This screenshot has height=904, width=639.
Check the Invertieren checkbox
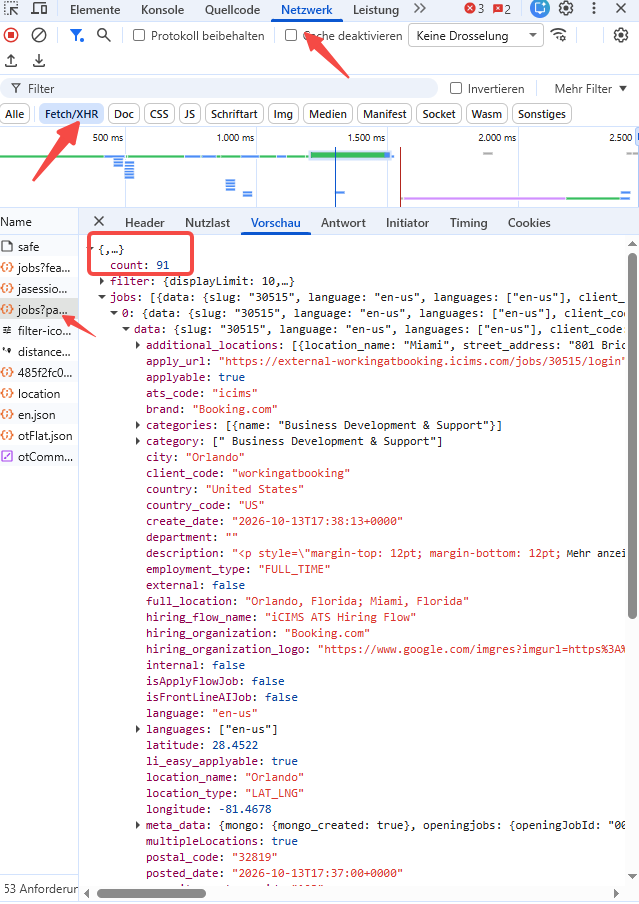click(456, 88)
